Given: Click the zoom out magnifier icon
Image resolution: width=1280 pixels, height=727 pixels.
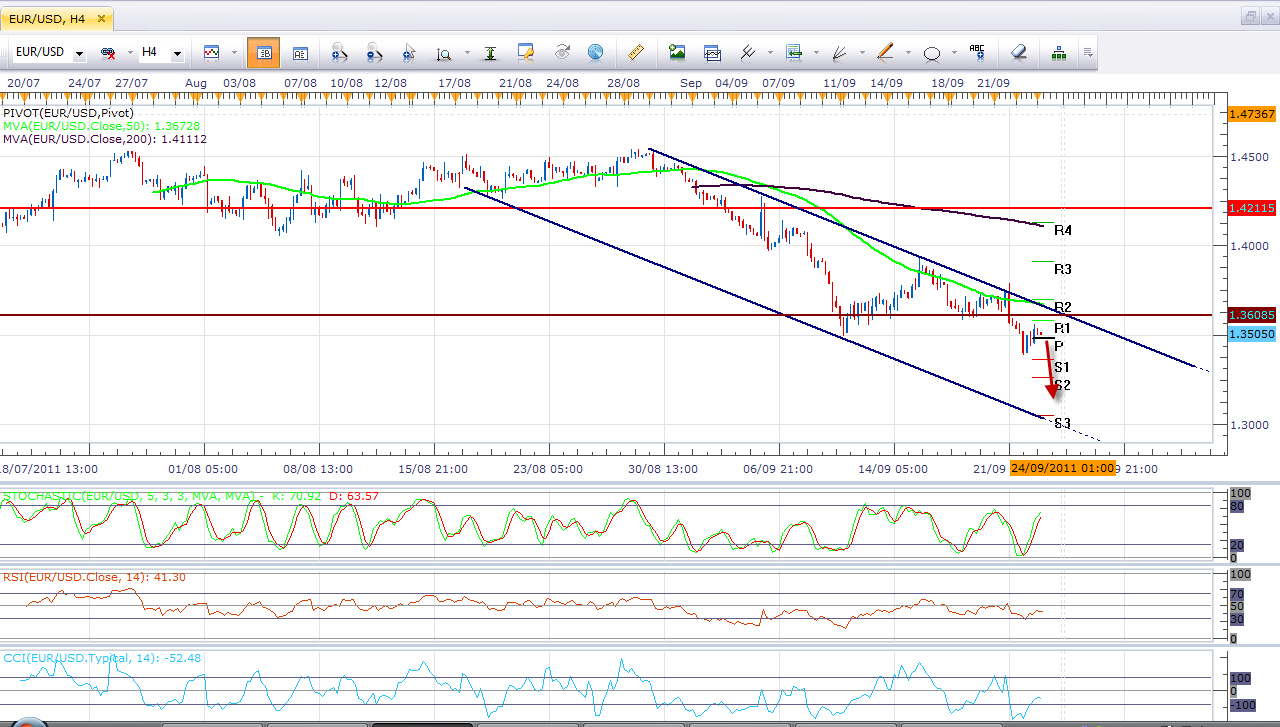Looking at the screenshot, I should (x=374, y=52).
